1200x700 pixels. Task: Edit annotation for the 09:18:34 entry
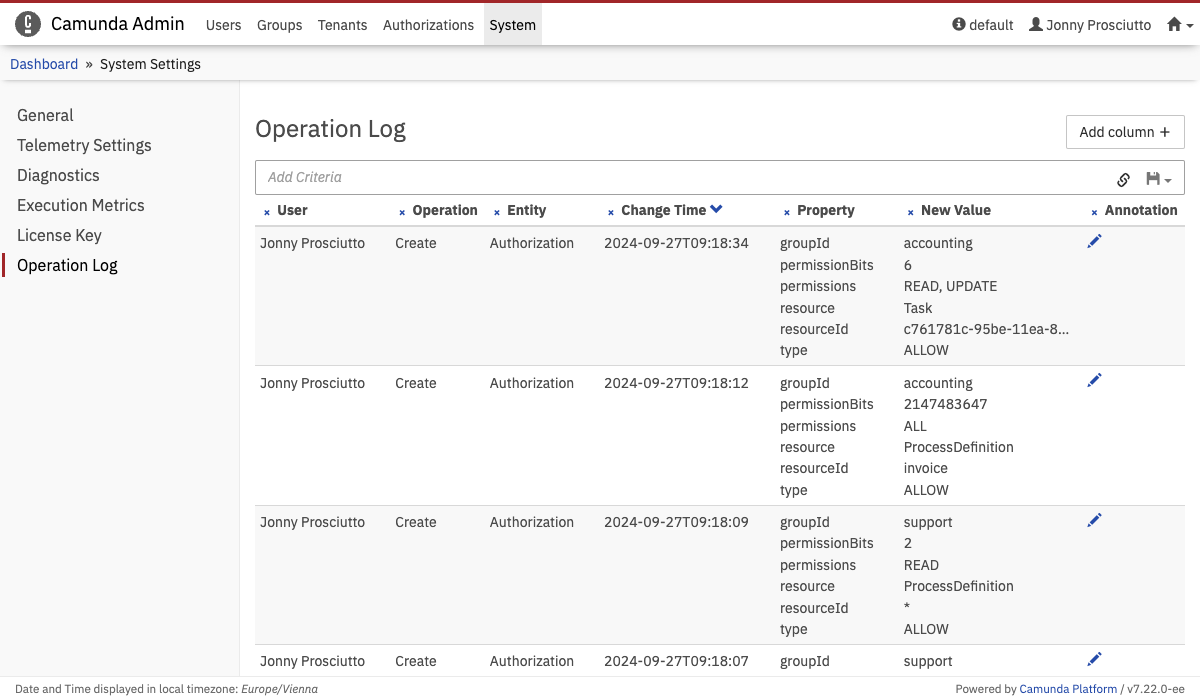[1094, 241]
